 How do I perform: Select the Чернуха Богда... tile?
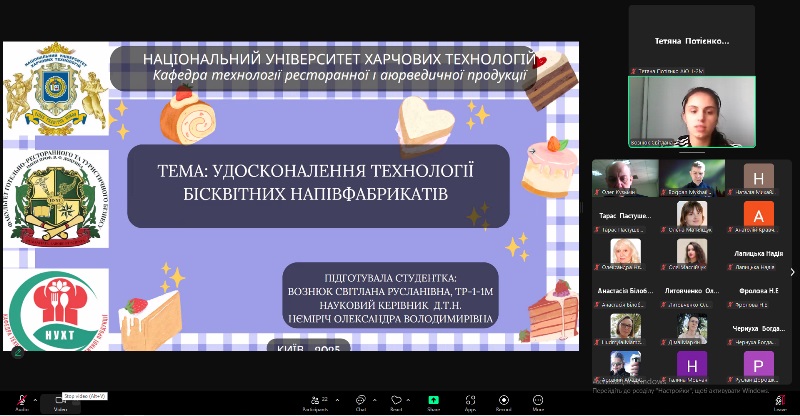758,329
